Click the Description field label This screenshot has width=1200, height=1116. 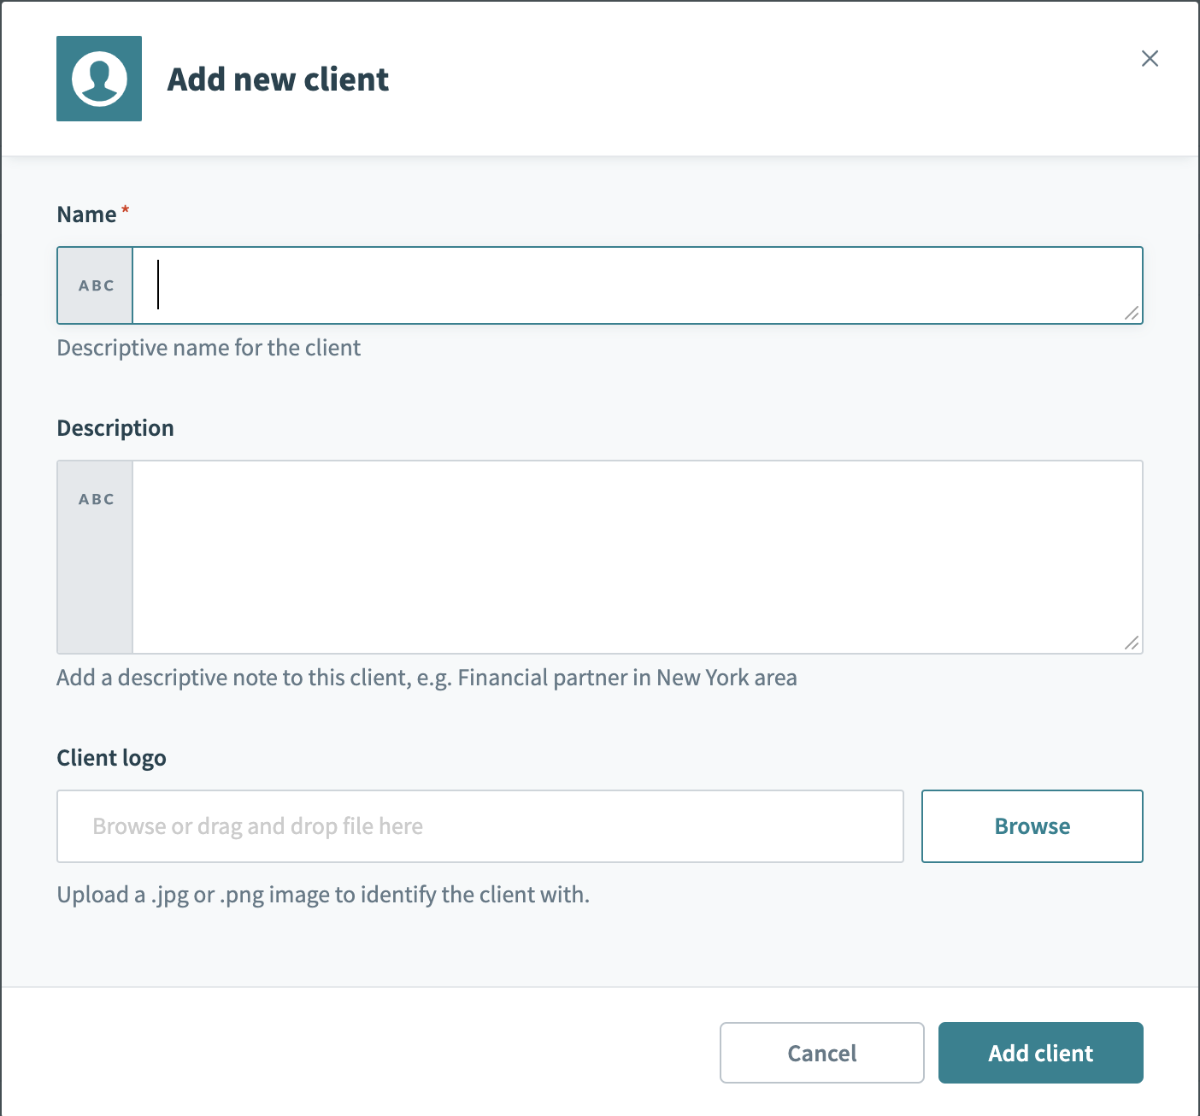115,428
